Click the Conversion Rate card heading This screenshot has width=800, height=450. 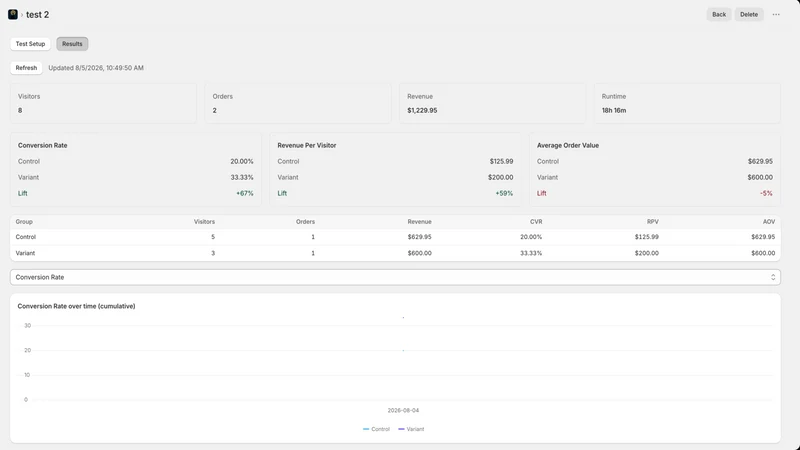[x=42, y=145]
